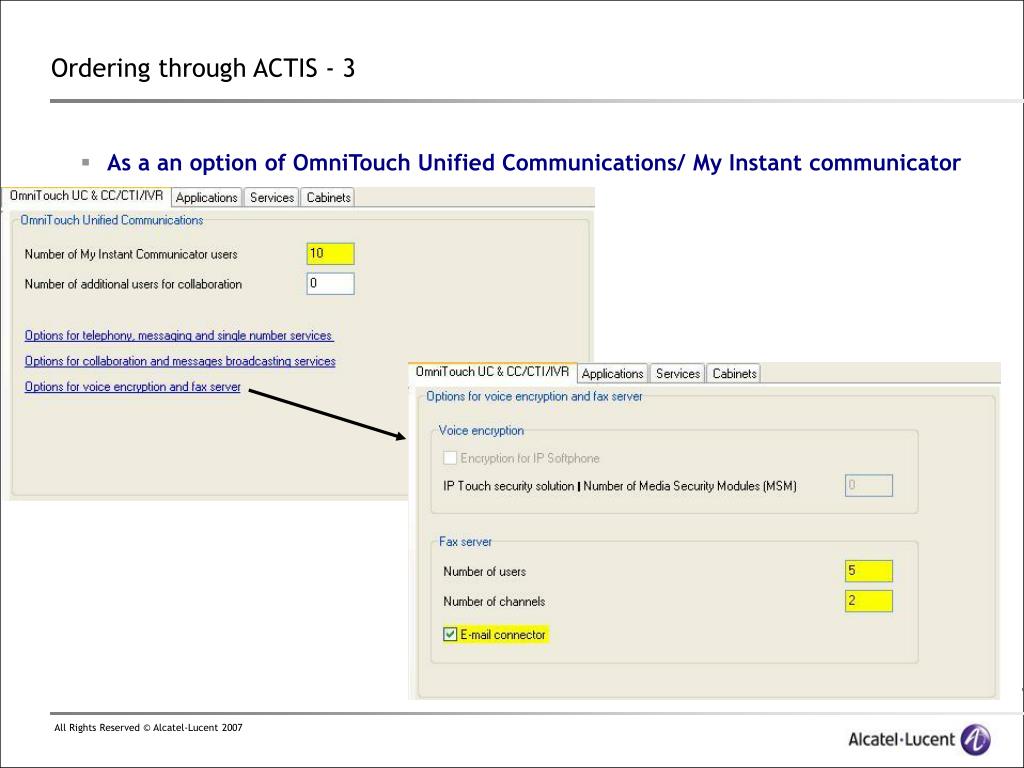1024x768 pixels.
Task: Click the 'IP Touch security solution' label text
Action: 509,486
